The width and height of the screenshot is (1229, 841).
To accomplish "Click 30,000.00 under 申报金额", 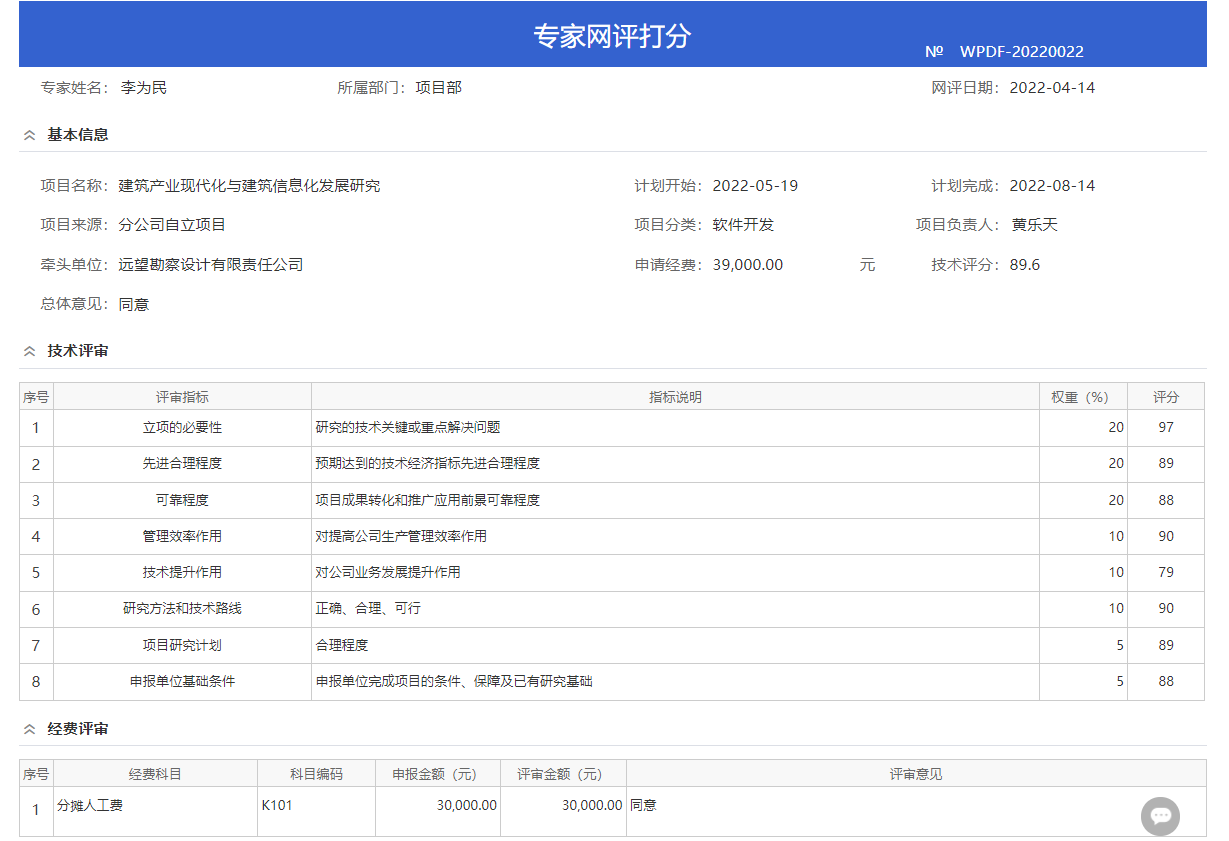I will tap(467, 805).
